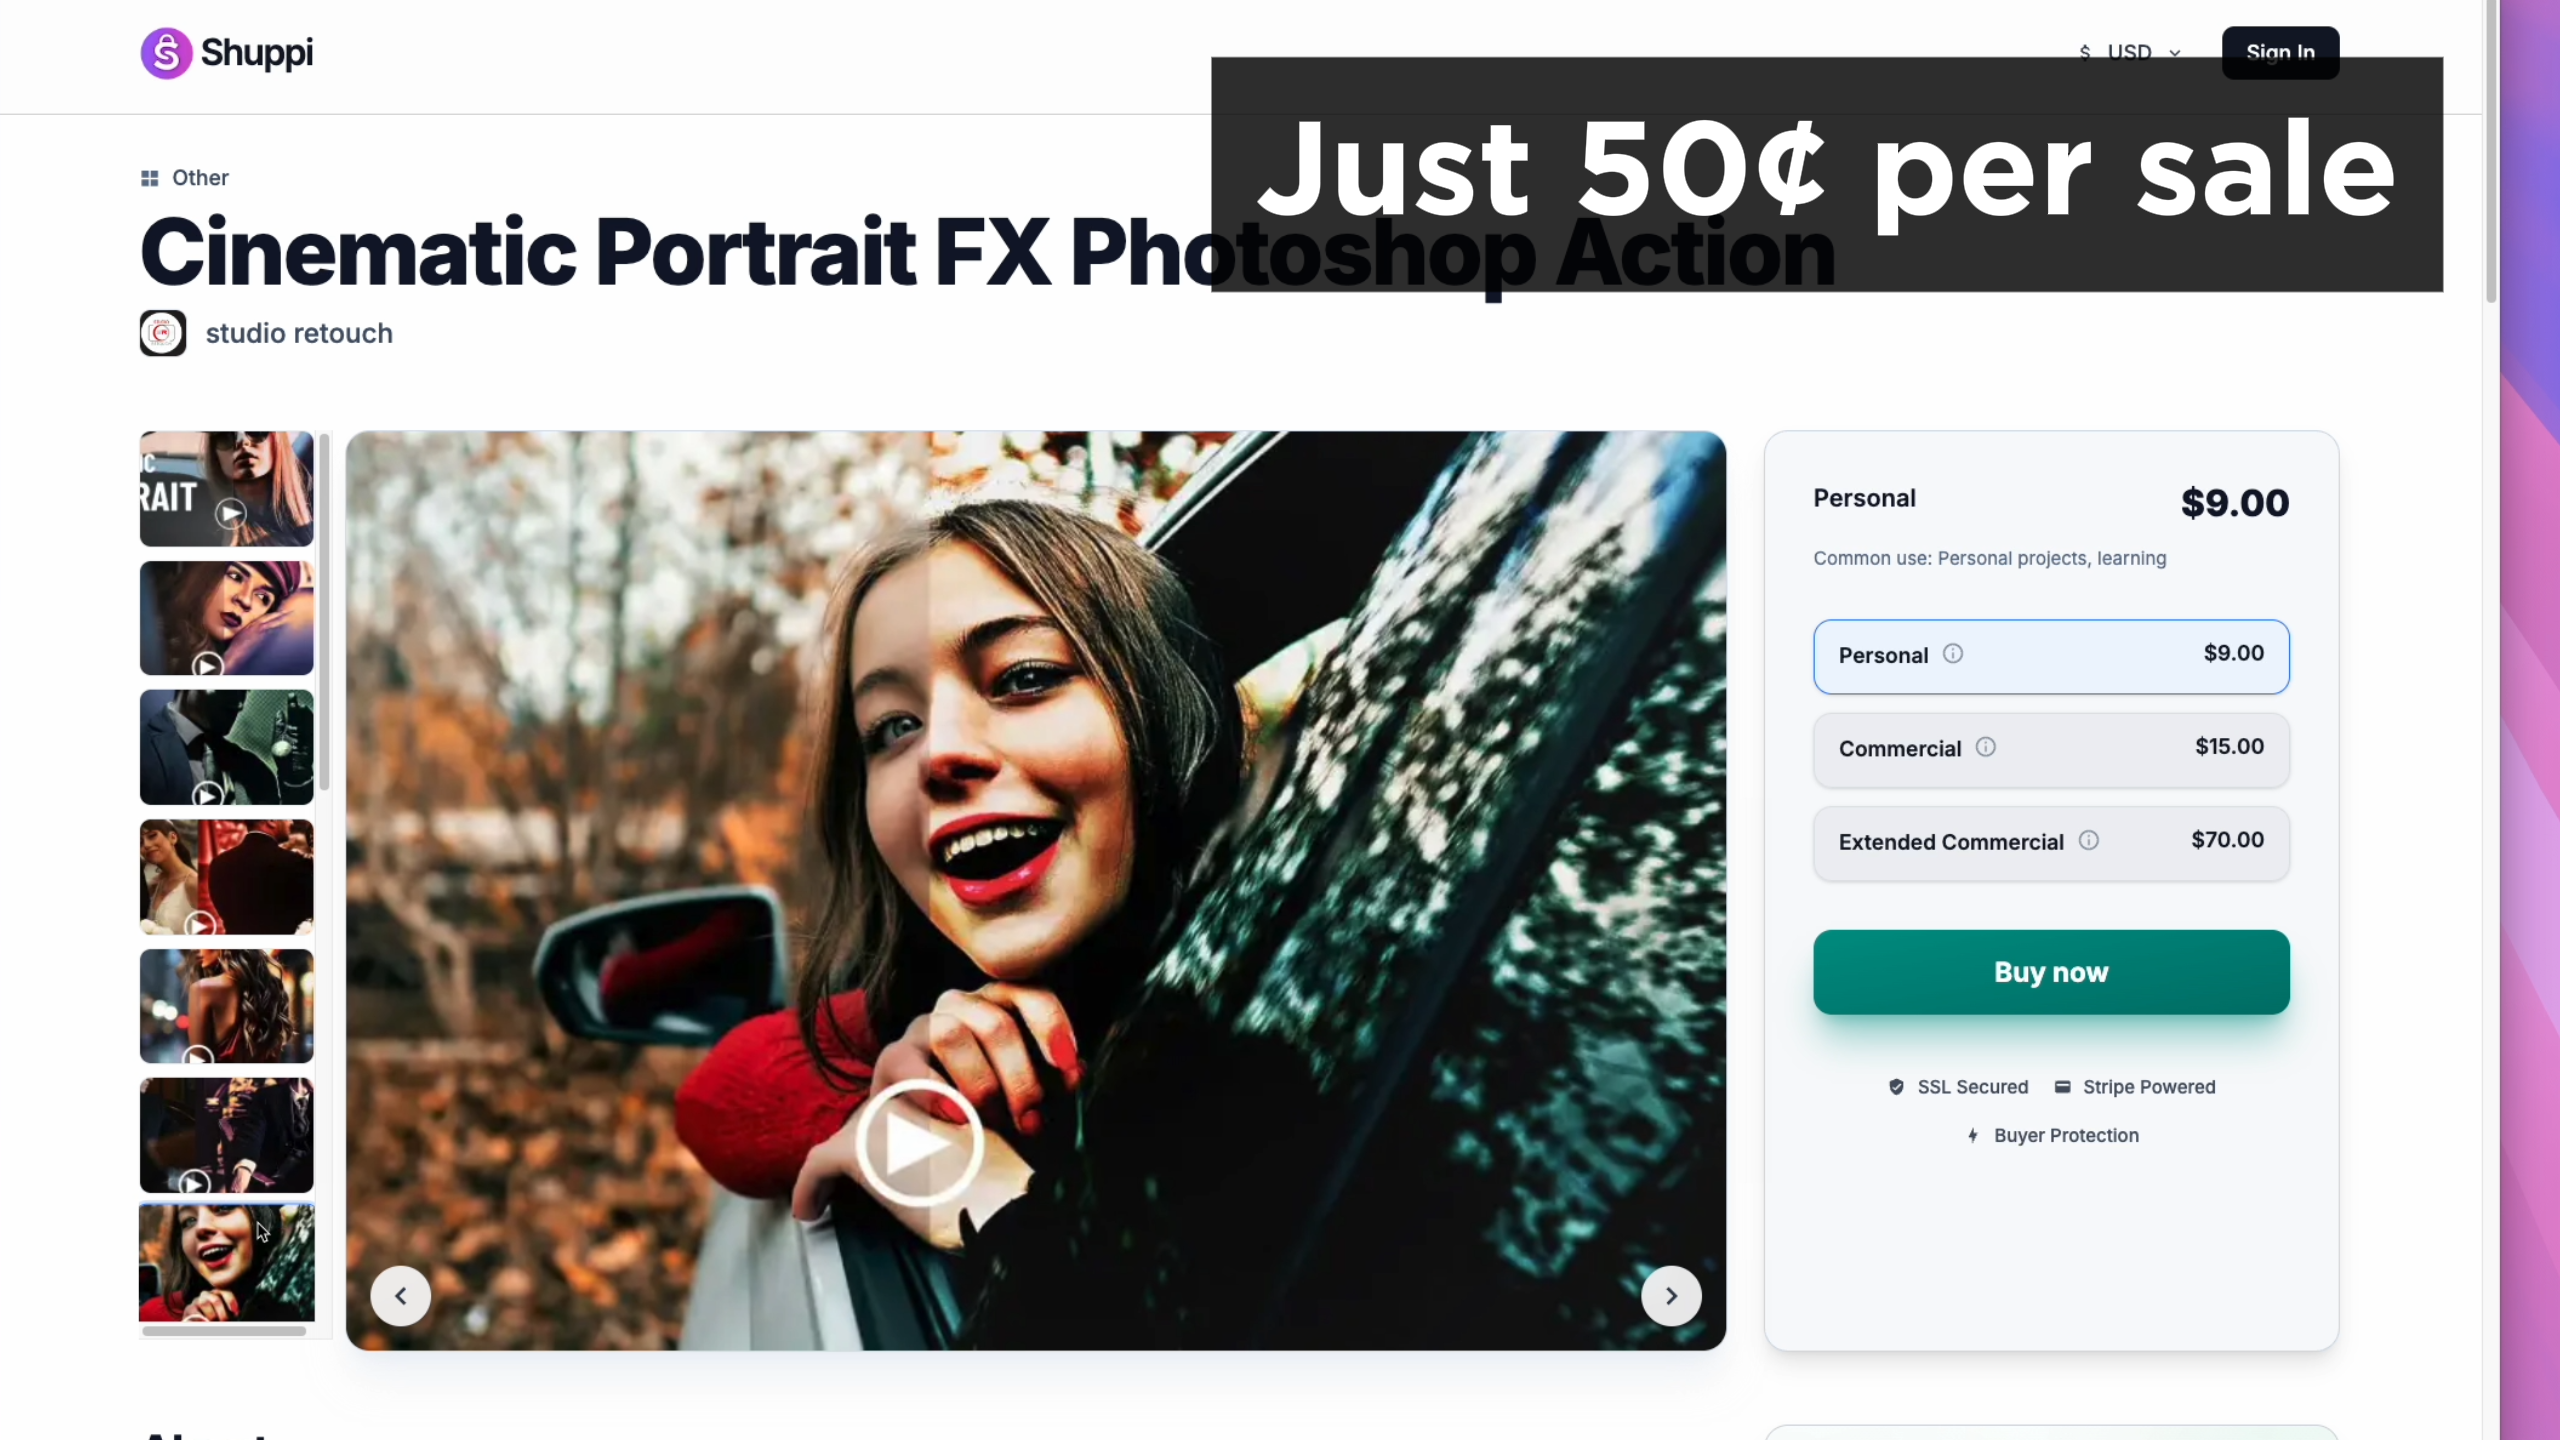Screen dimensions: 2560x1440
Task: Open the studio retouch seller avatar
Action: (163, 333)
